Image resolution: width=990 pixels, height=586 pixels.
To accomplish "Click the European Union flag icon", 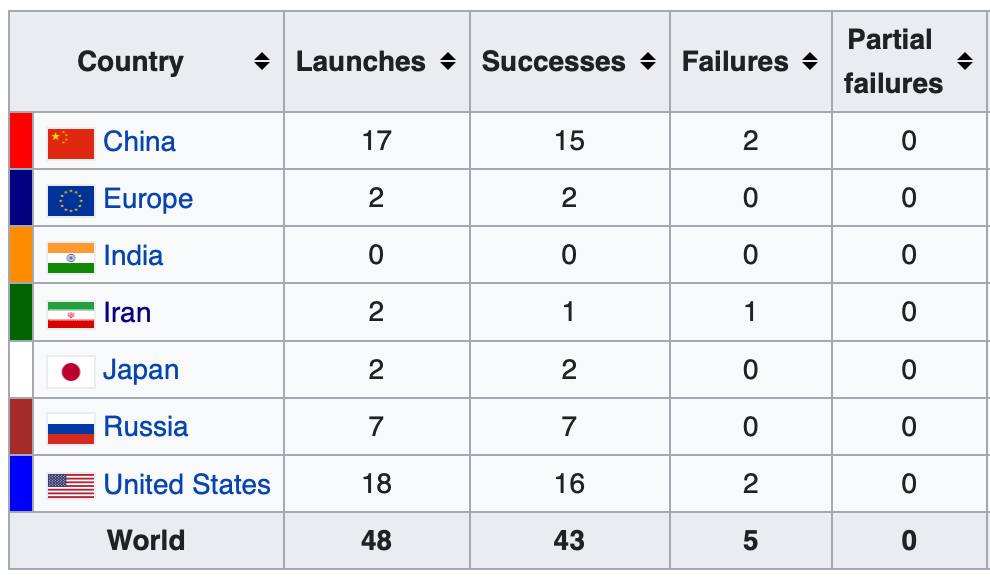I will (71, 200).
